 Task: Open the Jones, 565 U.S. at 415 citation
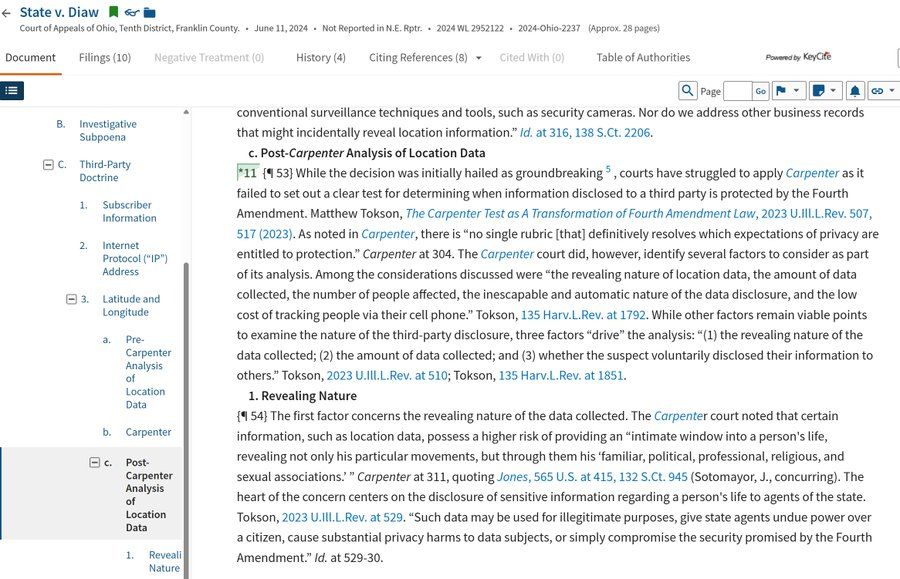(592, 476)
